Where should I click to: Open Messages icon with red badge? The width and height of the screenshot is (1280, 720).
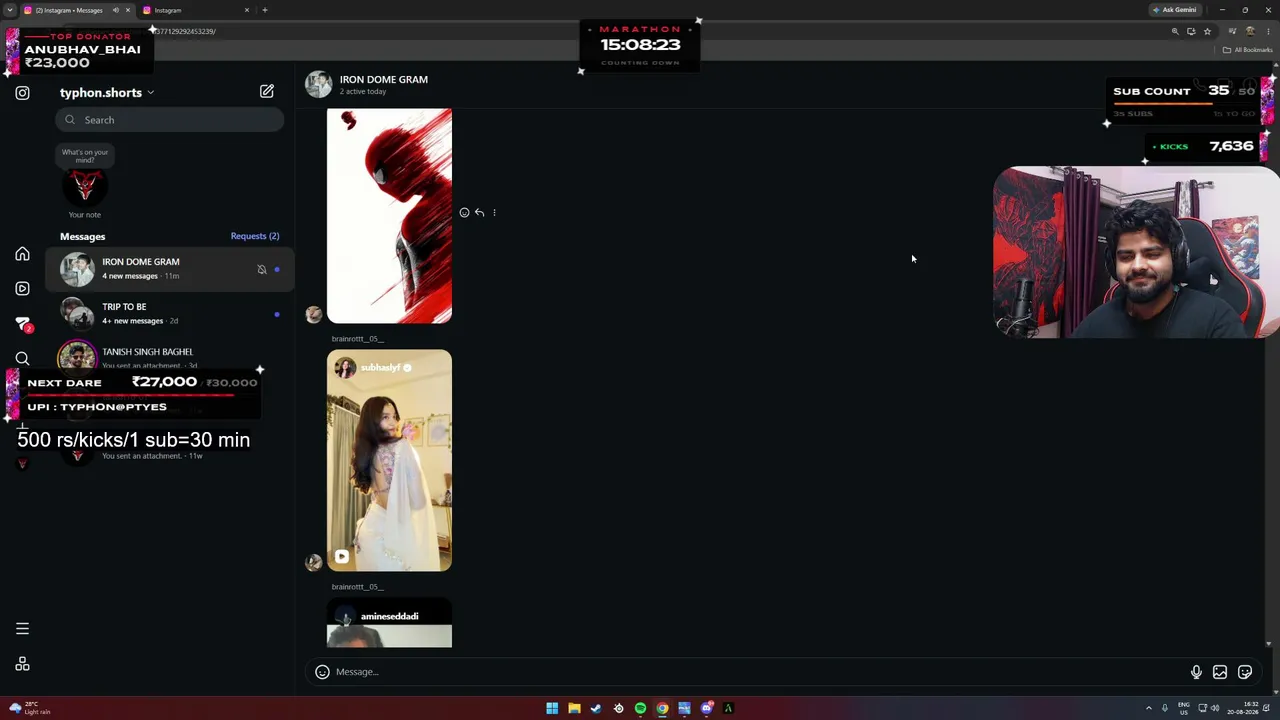pos(23,323)
